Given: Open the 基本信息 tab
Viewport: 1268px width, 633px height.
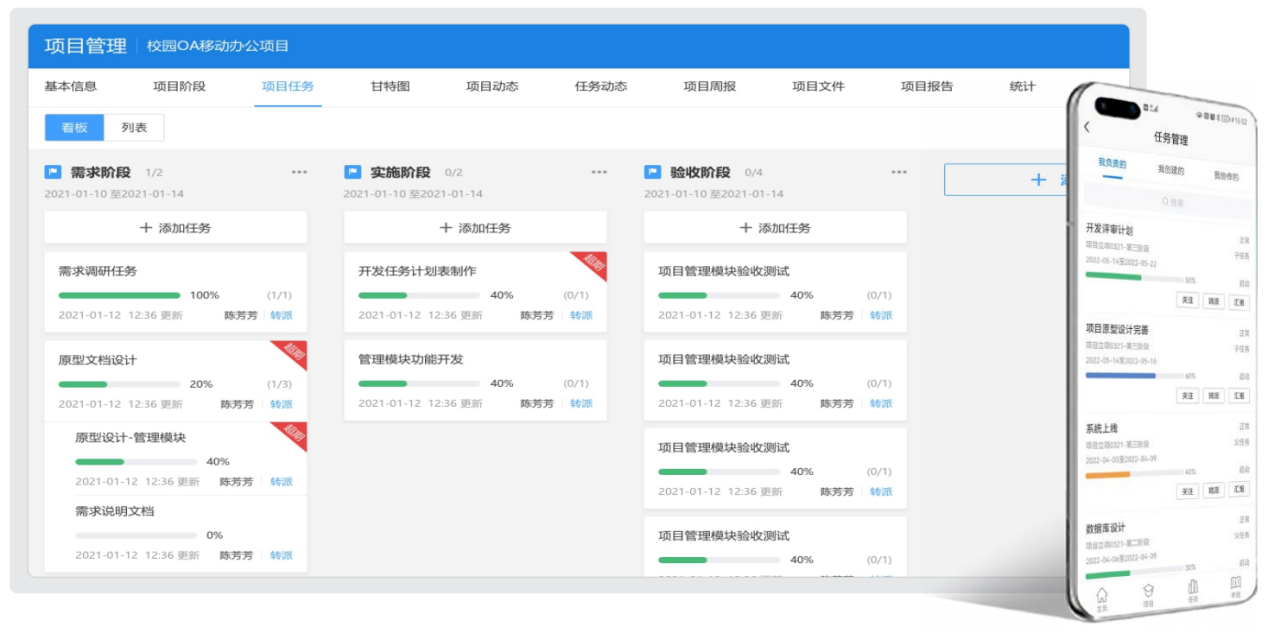Looking at the screenshot, I should point(71,86).
